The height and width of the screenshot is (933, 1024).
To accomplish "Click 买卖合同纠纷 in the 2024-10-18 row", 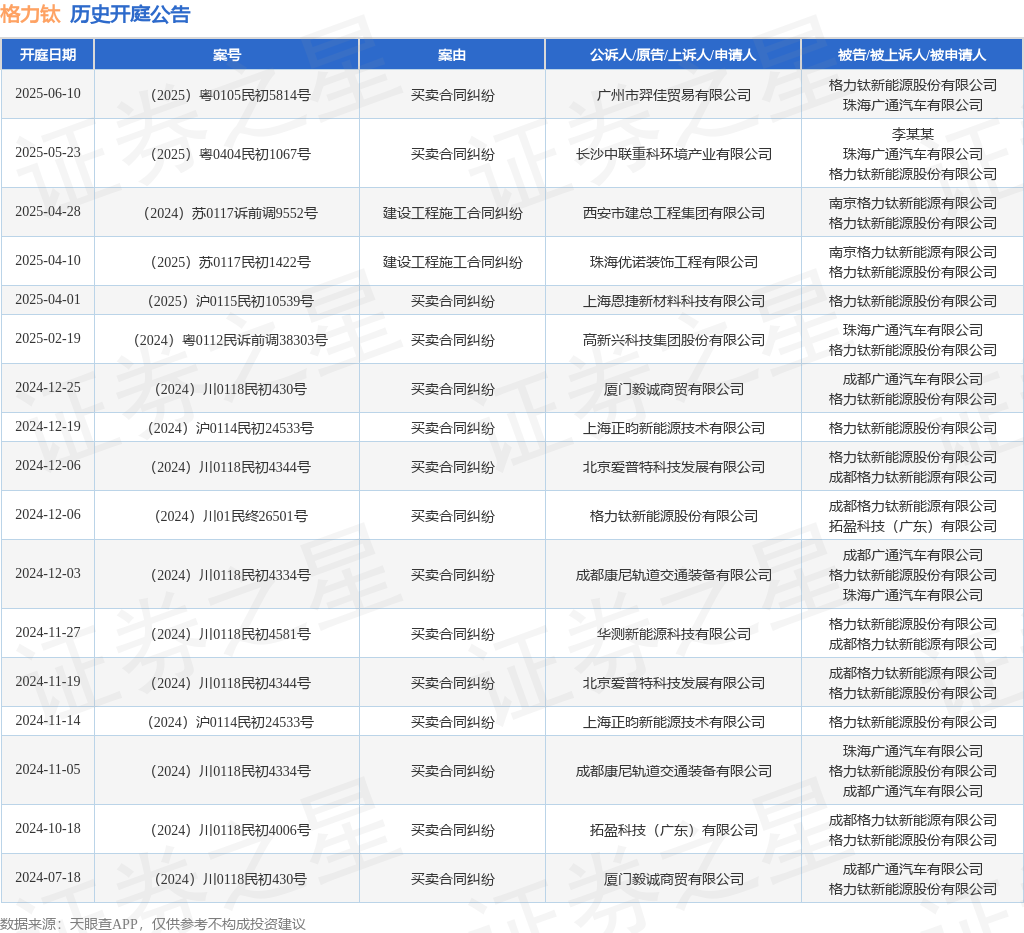I will pyautogui.click(x=452, y=830).
